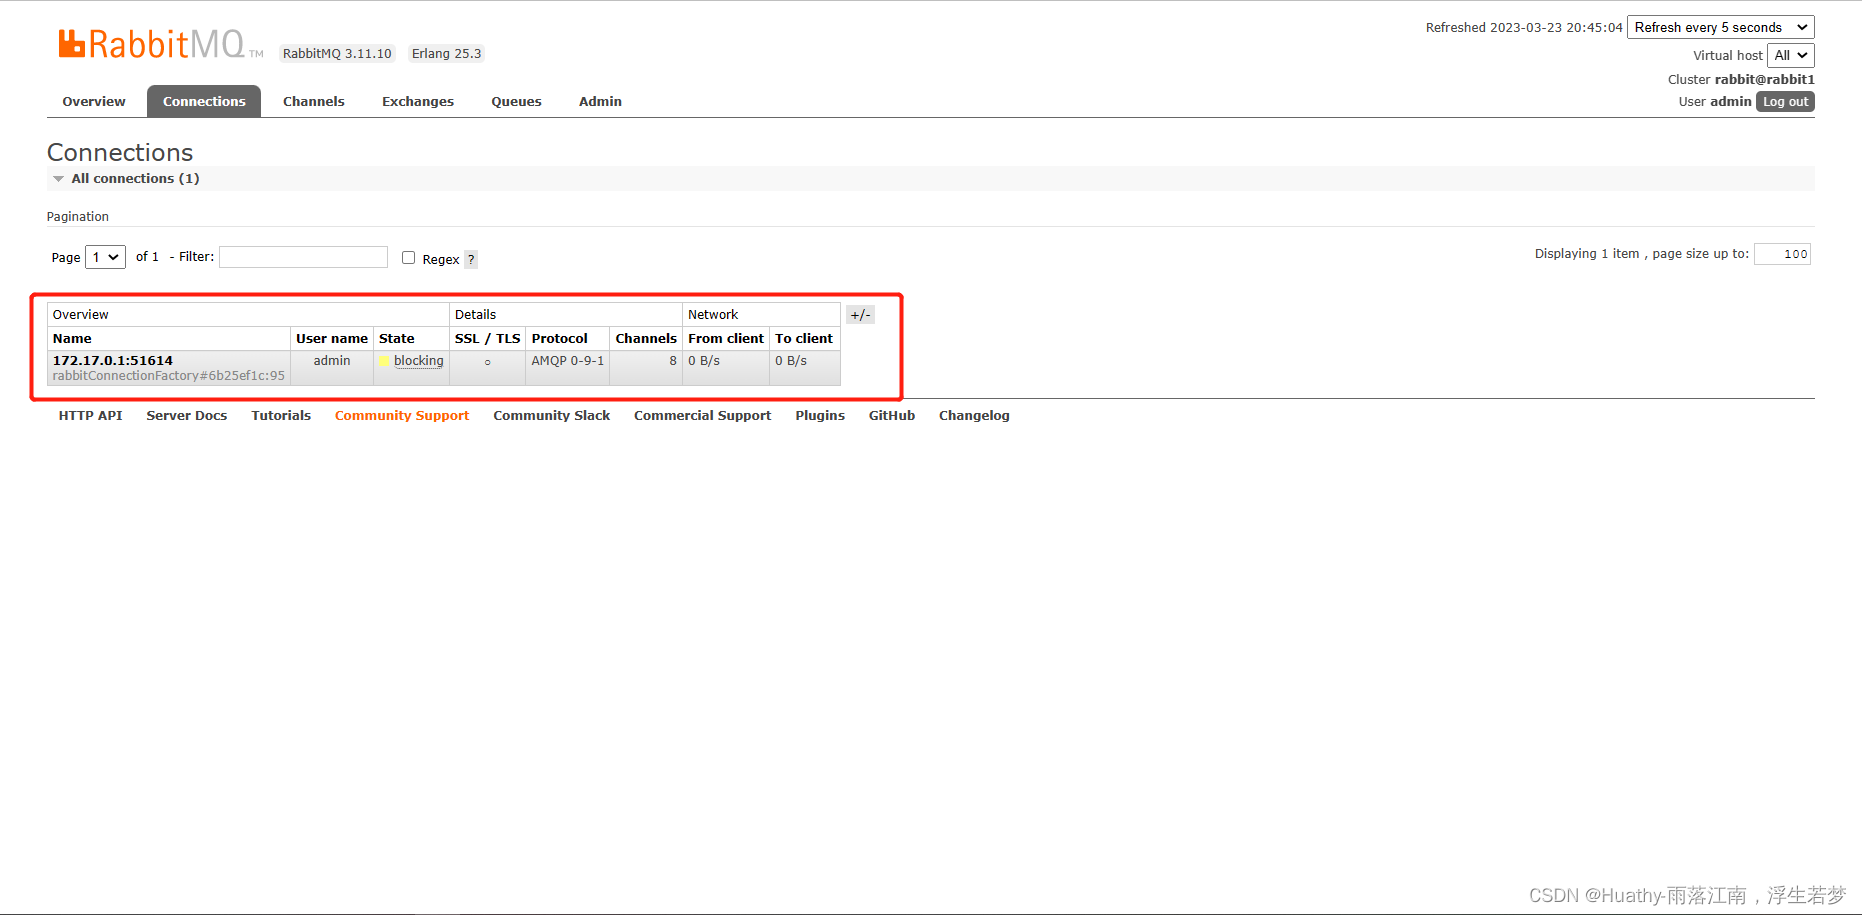Open the Commercial Support link

tap(702, 415)
